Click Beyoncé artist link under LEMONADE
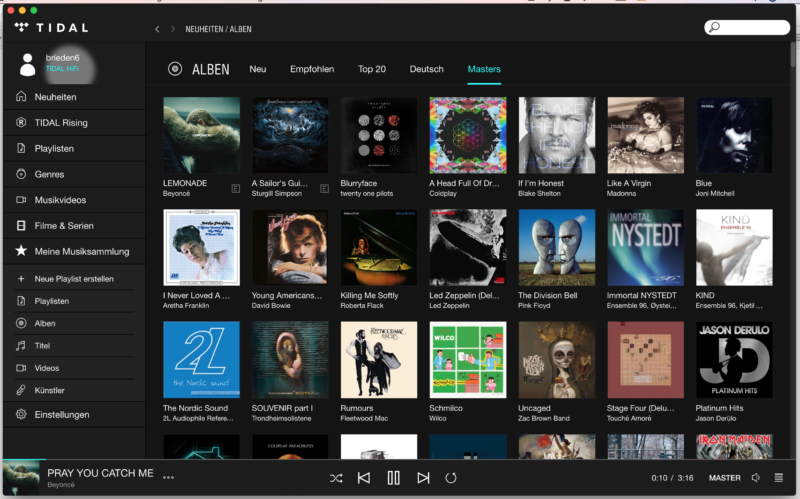 177,193
